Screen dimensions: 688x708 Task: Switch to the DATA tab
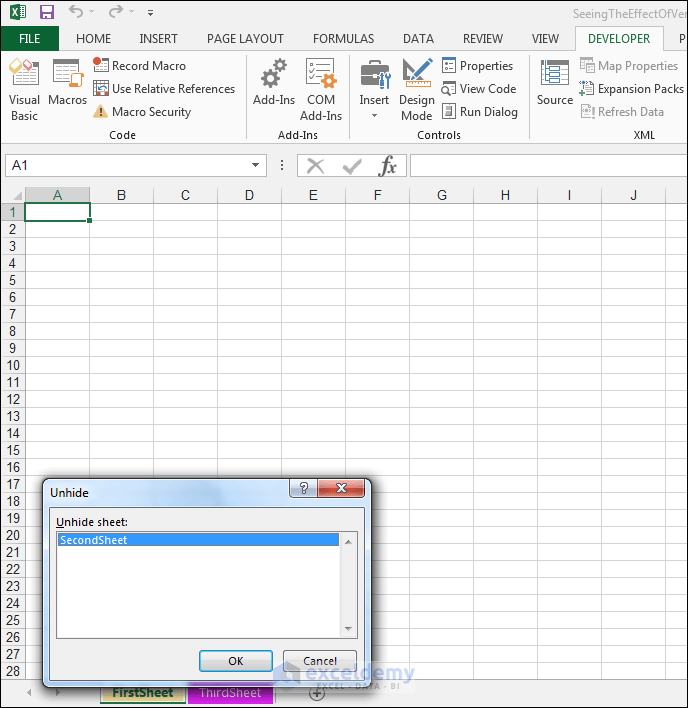[x=418, y=39]
